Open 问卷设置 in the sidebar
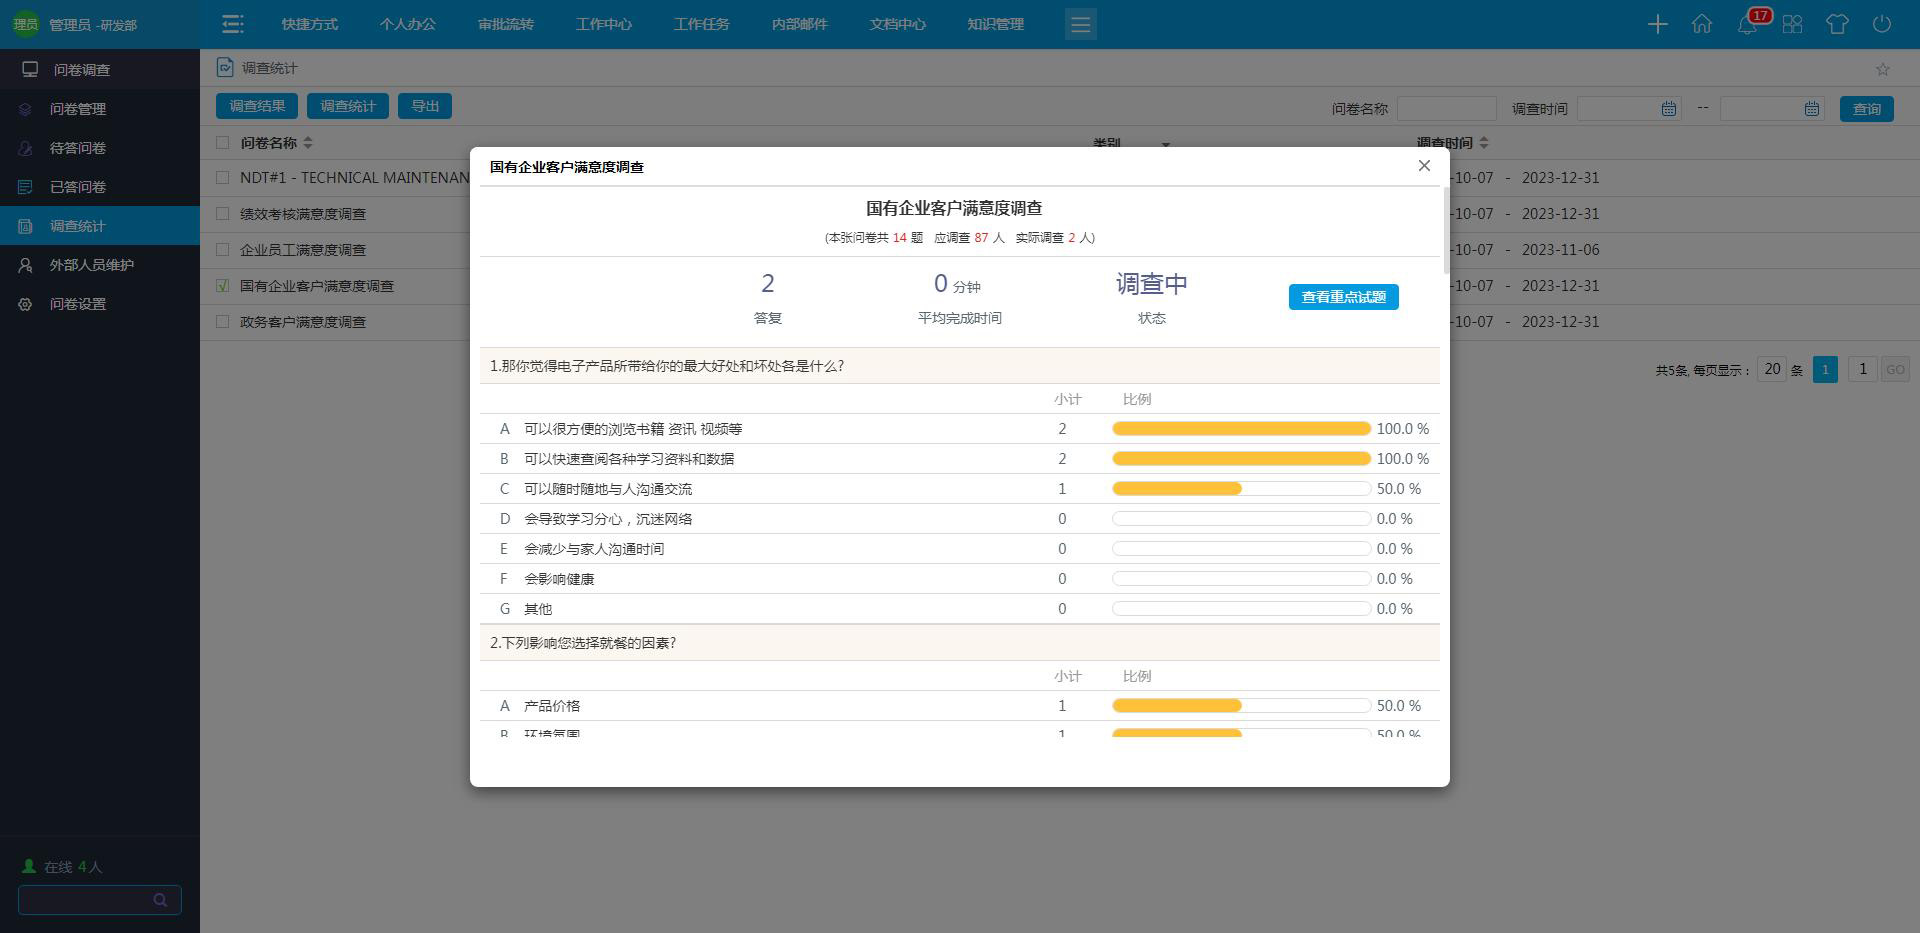 coord(77,303)
